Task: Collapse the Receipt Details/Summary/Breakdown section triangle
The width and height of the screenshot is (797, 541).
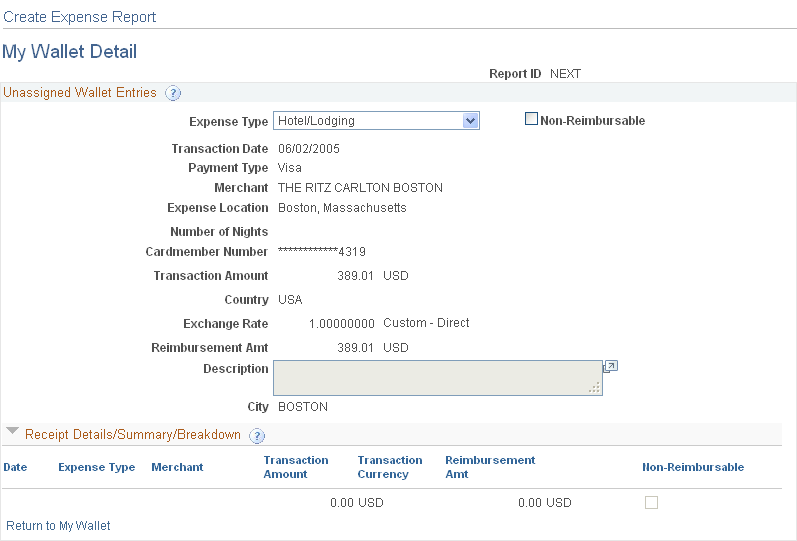Action: (12, 432)
